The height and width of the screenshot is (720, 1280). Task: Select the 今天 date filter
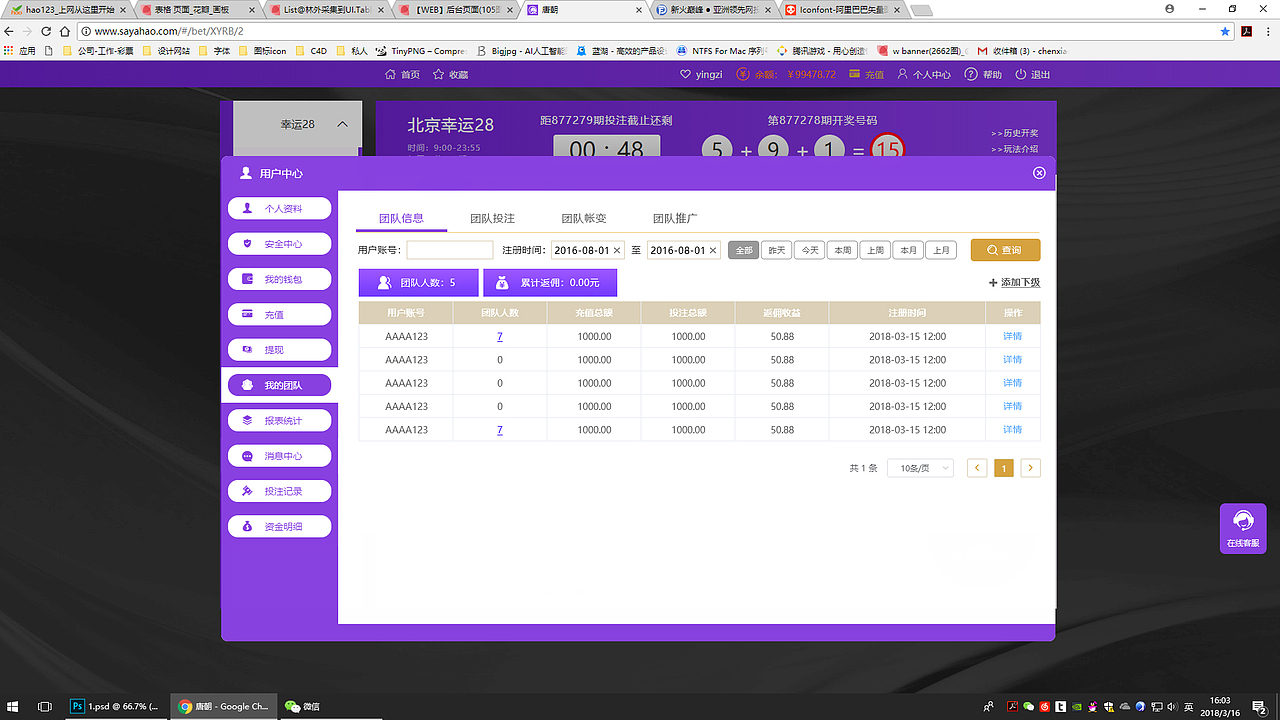(809, 249)
